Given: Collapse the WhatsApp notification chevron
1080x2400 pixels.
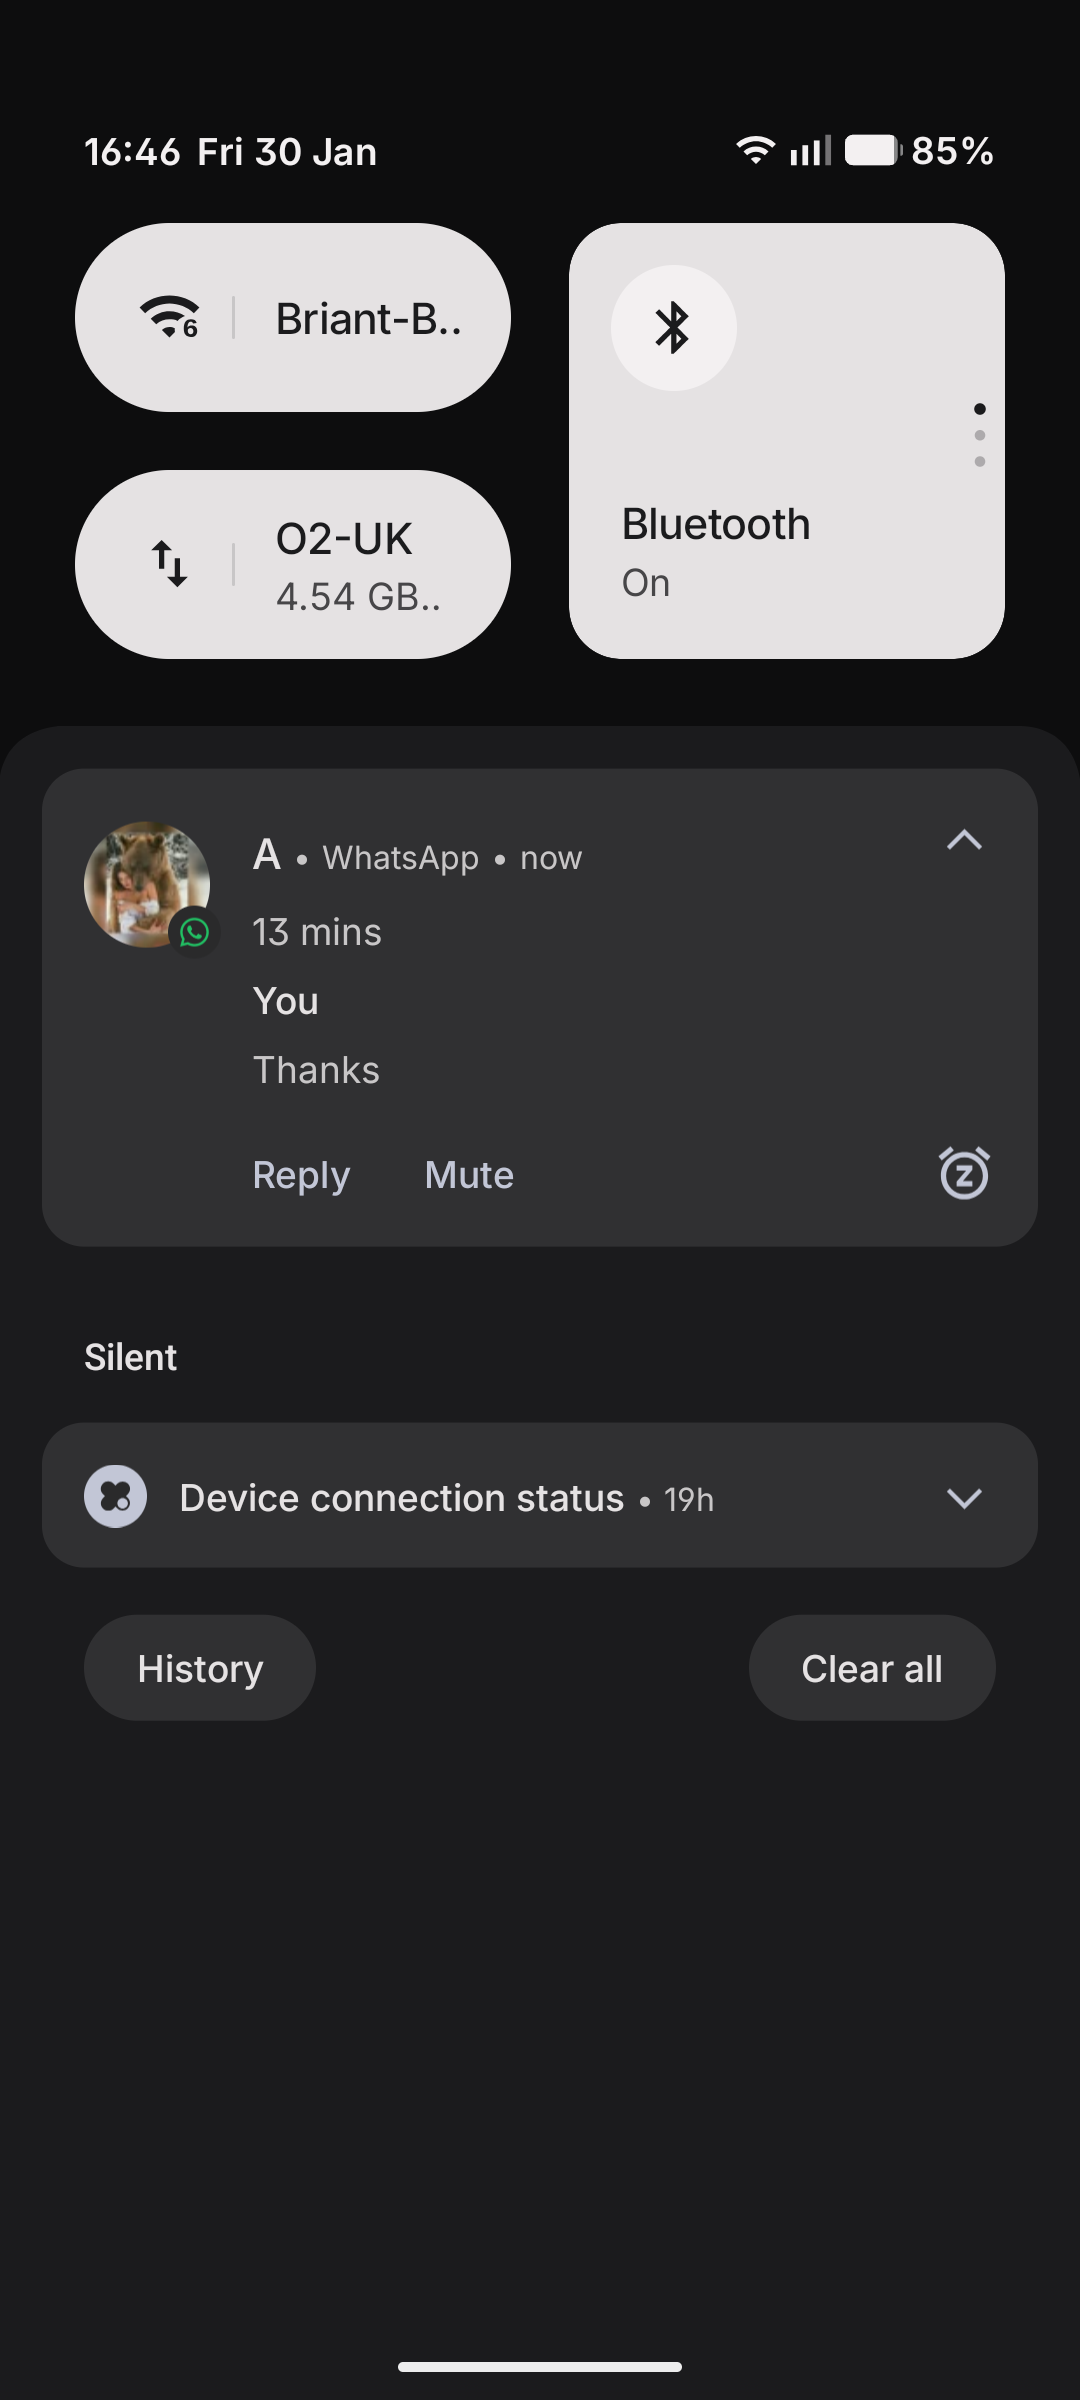Looking at the screenshot, I should 964,841.
